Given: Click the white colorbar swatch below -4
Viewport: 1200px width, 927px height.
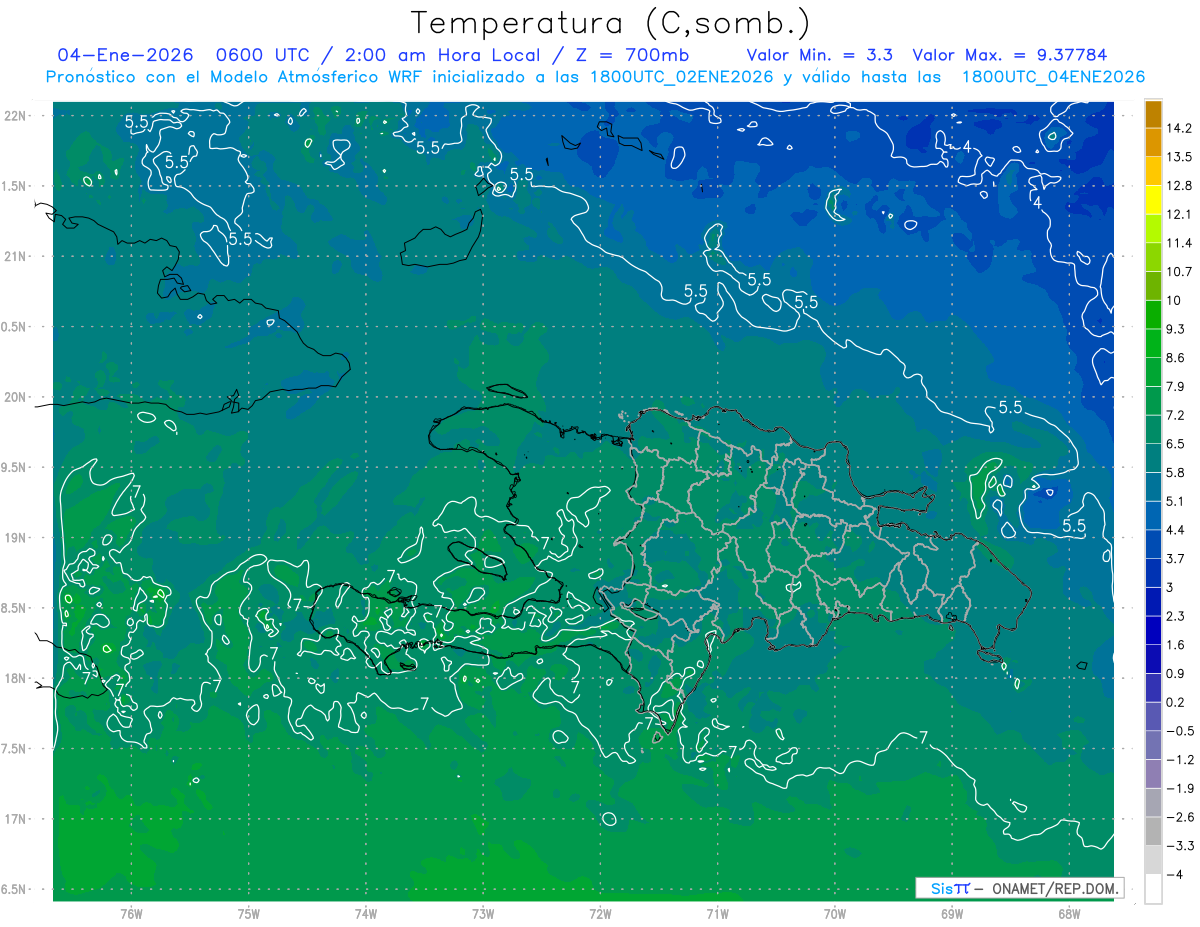Looking at the screenshot, I should 1153,888.
